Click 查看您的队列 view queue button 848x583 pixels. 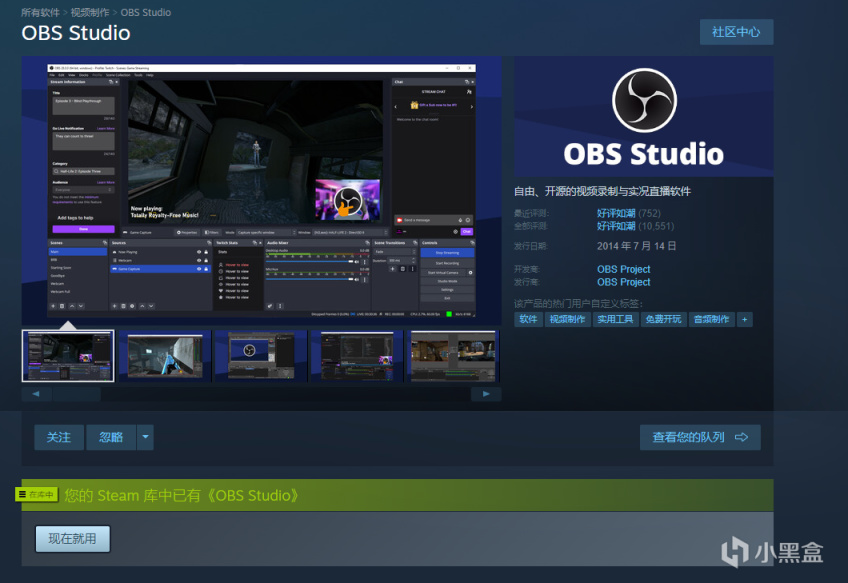[700, 437]
